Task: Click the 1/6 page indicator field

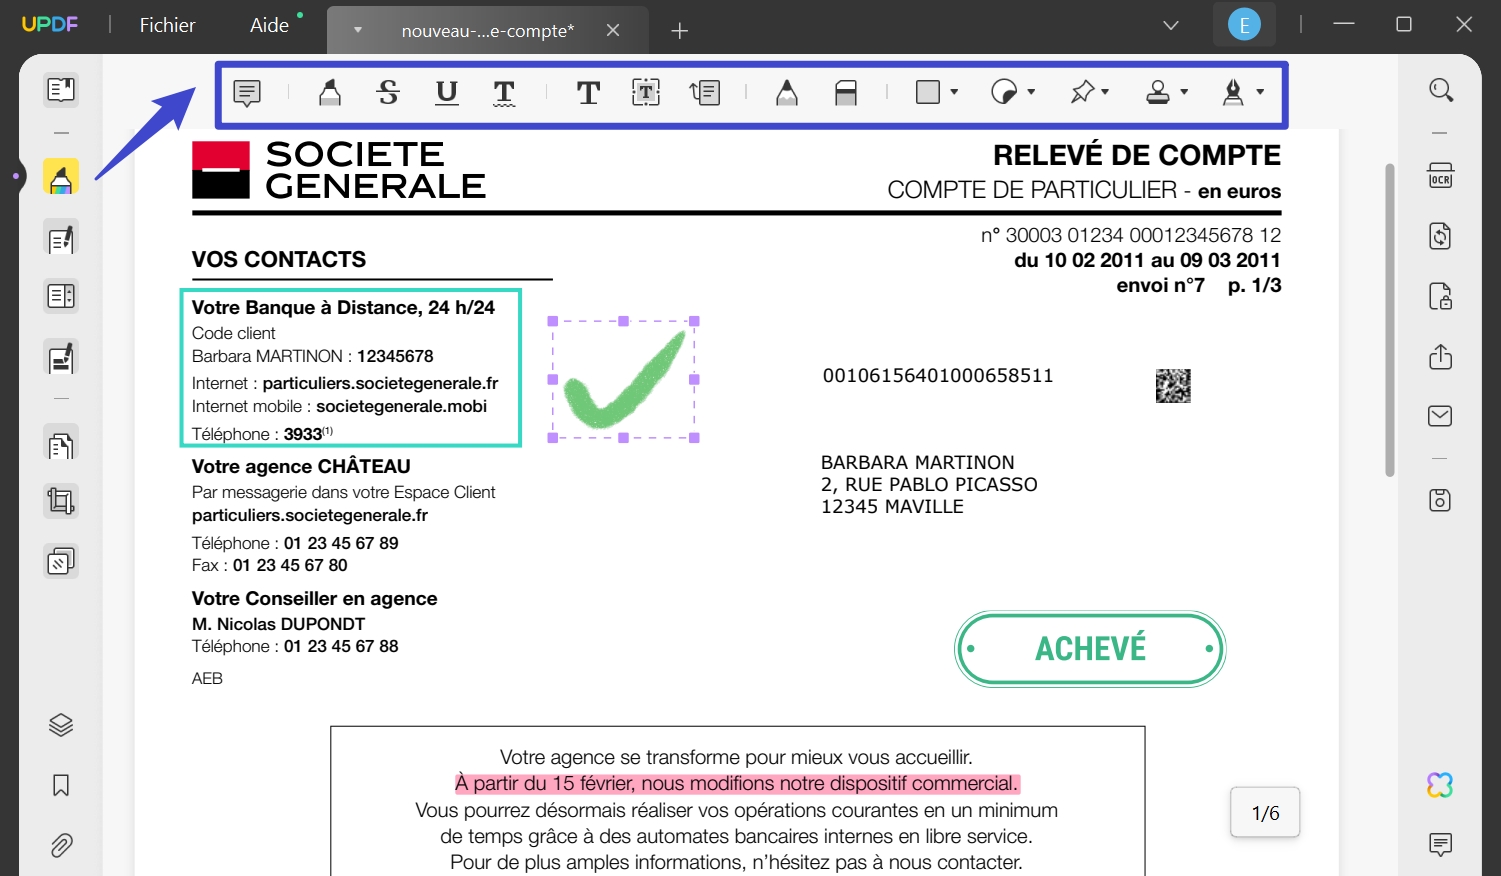Action: tap(1264, 812)
